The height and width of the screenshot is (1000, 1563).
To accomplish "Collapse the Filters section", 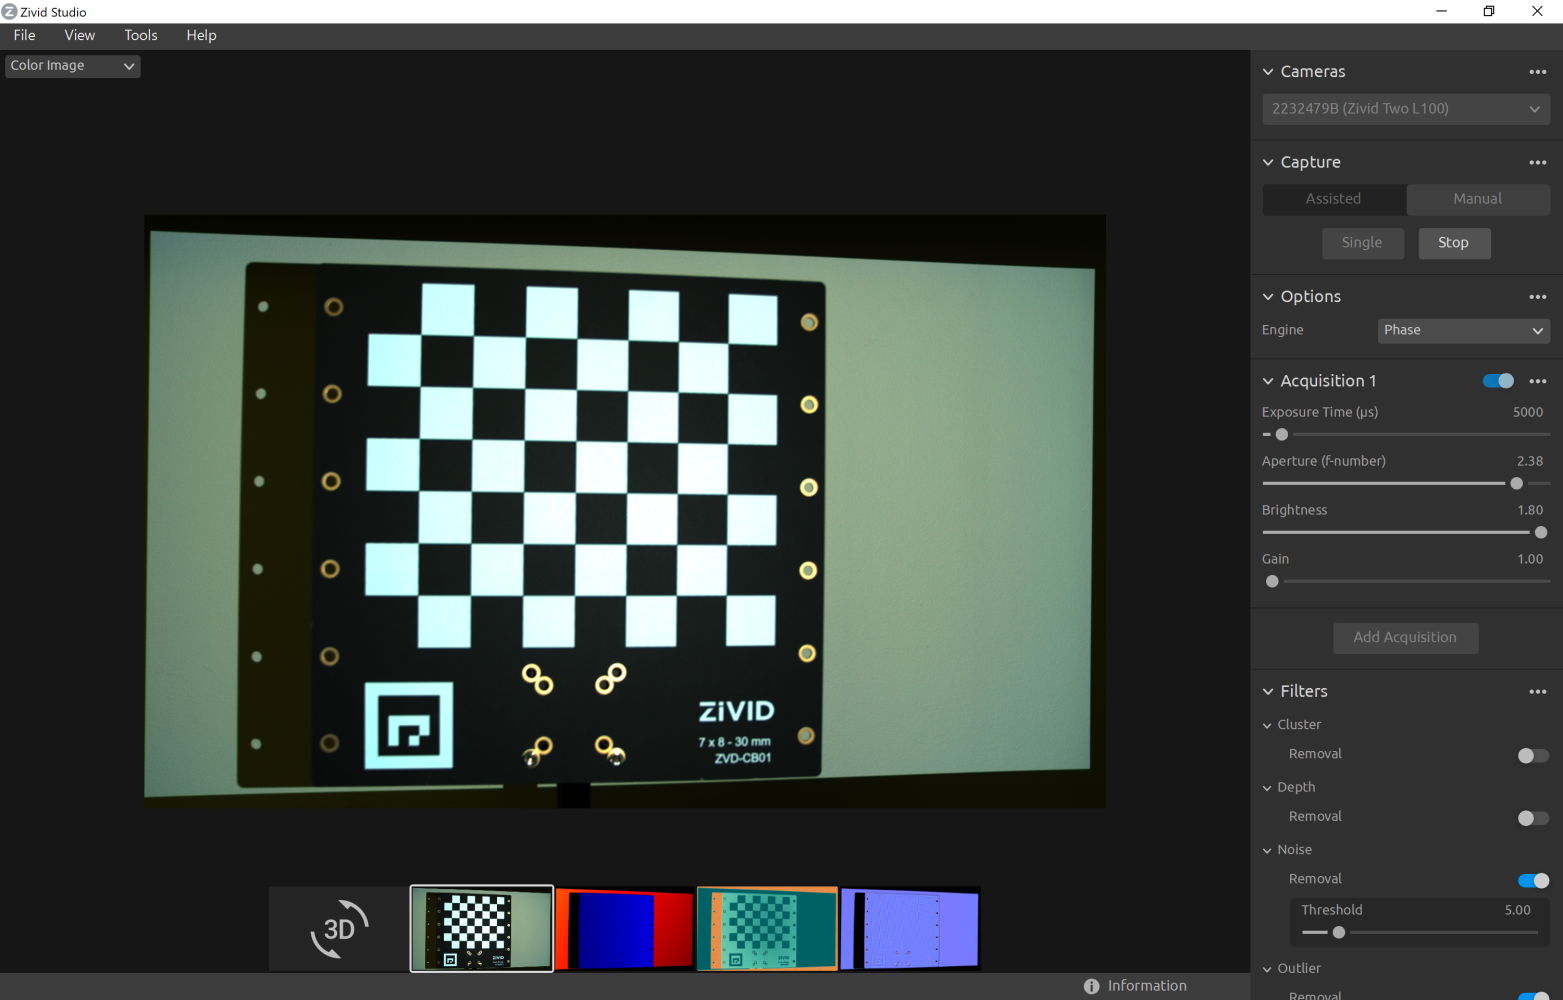I will click(1268, 692).
